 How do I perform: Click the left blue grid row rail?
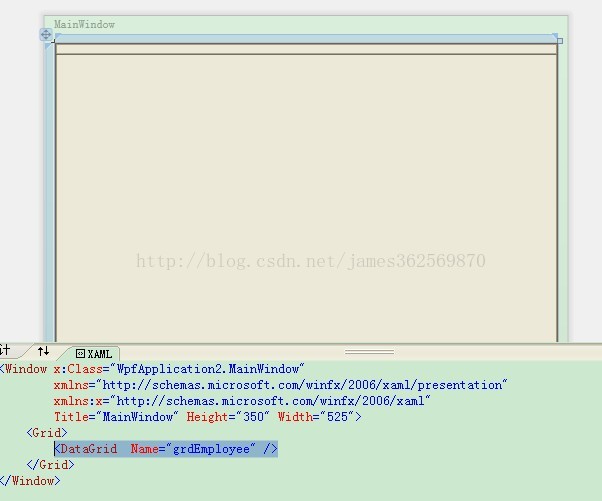[x=49, y=192]
